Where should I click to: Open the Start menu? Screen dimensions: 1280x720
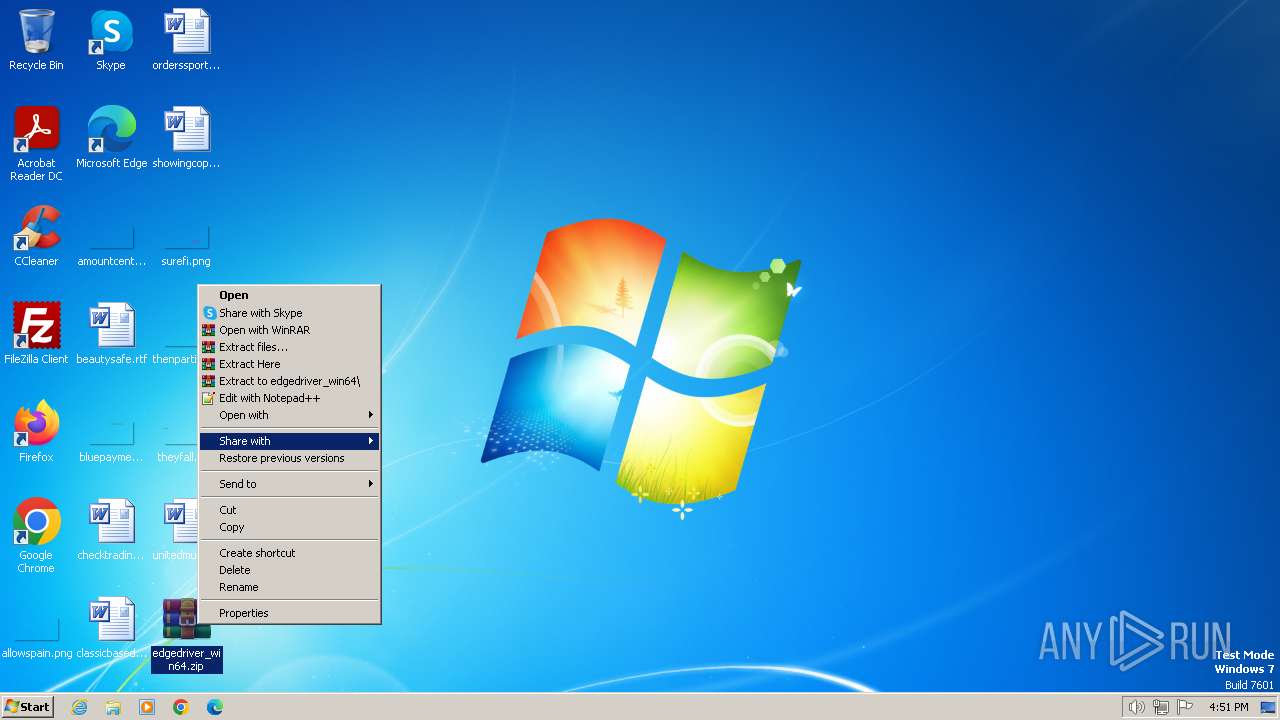(x=27, y=707)
